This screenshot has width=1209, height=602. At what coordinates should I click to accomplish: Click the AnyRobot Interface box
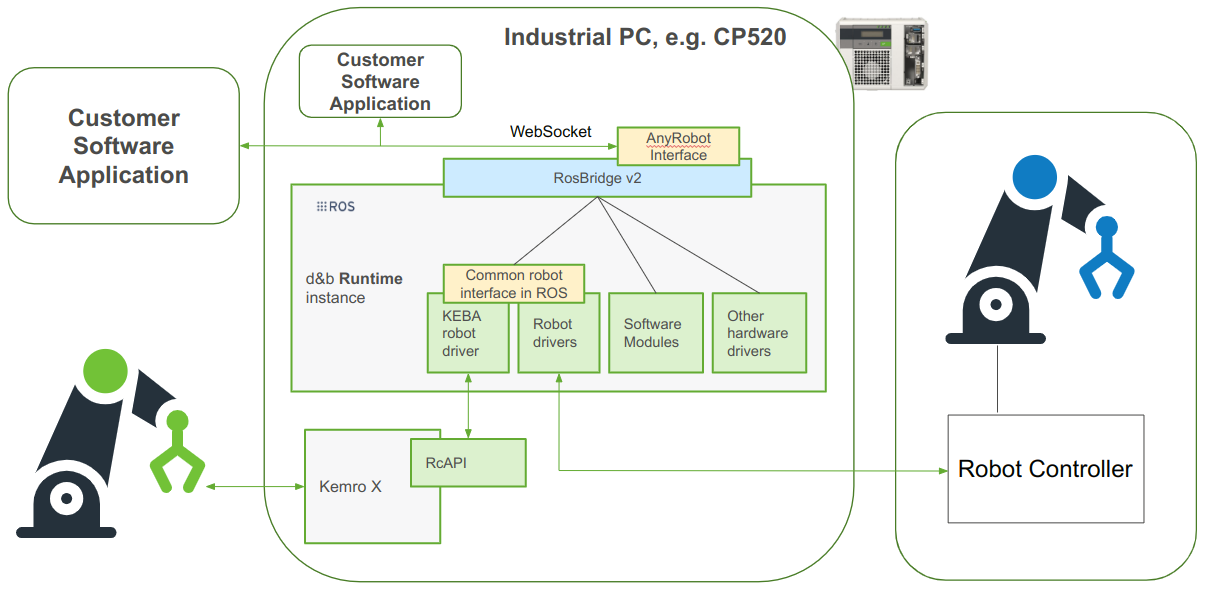point(678,146)
